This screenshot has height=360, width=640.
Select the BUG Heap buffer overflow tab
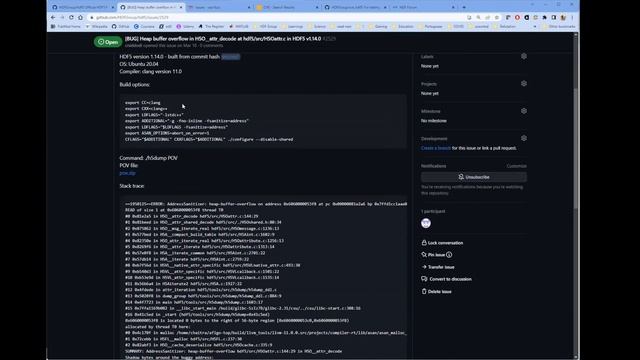click(x=151, y=7)
